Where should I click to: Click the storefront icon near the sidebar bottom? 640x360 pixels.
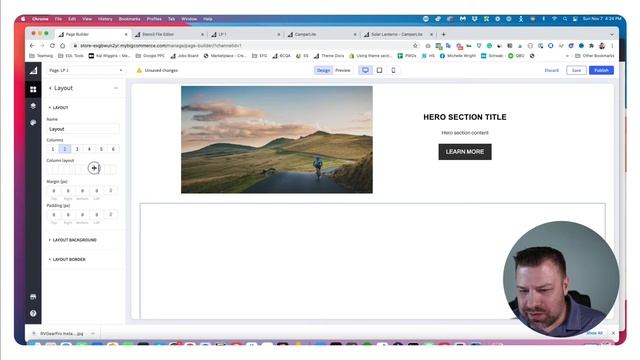click(33, 296)
